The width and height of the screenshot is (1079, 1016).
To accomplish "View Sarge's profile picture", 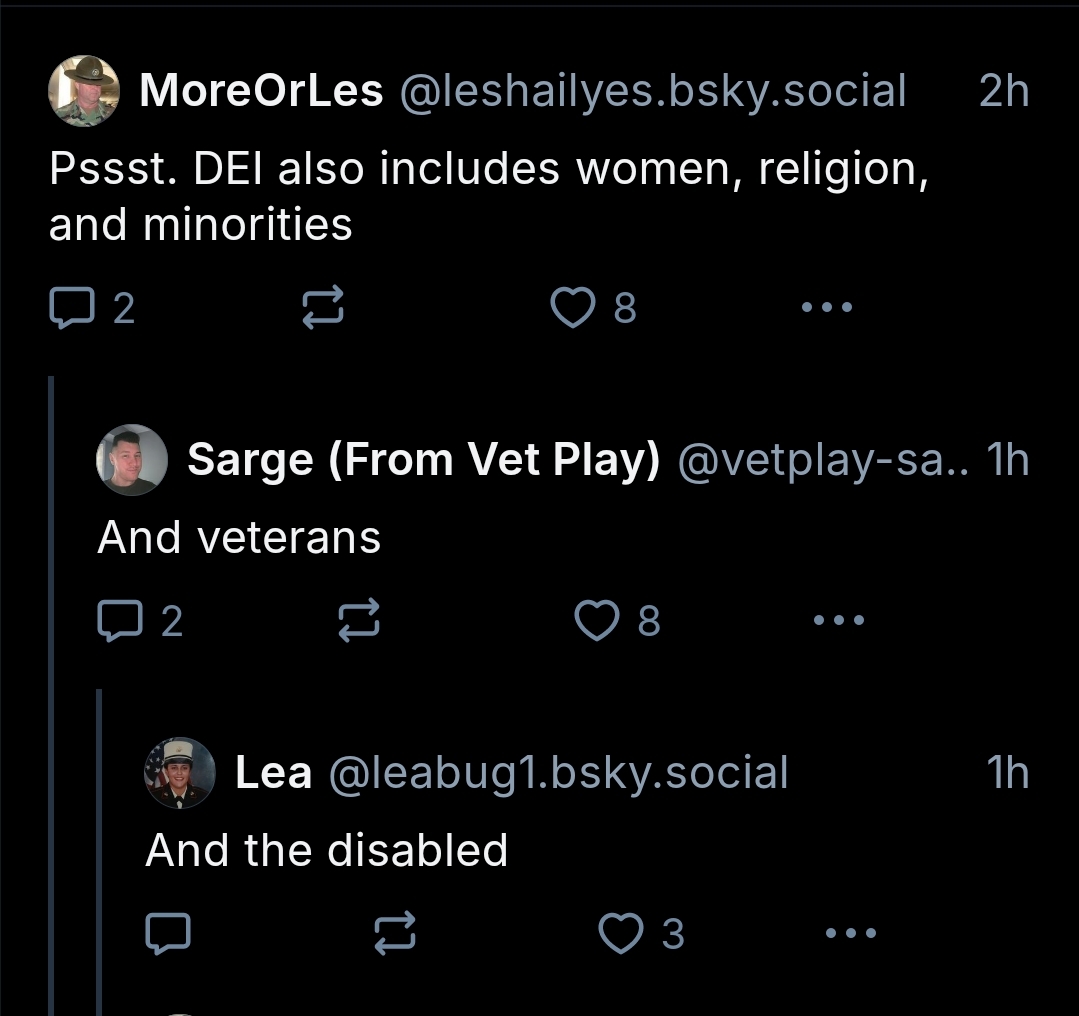I will point(131,460).
